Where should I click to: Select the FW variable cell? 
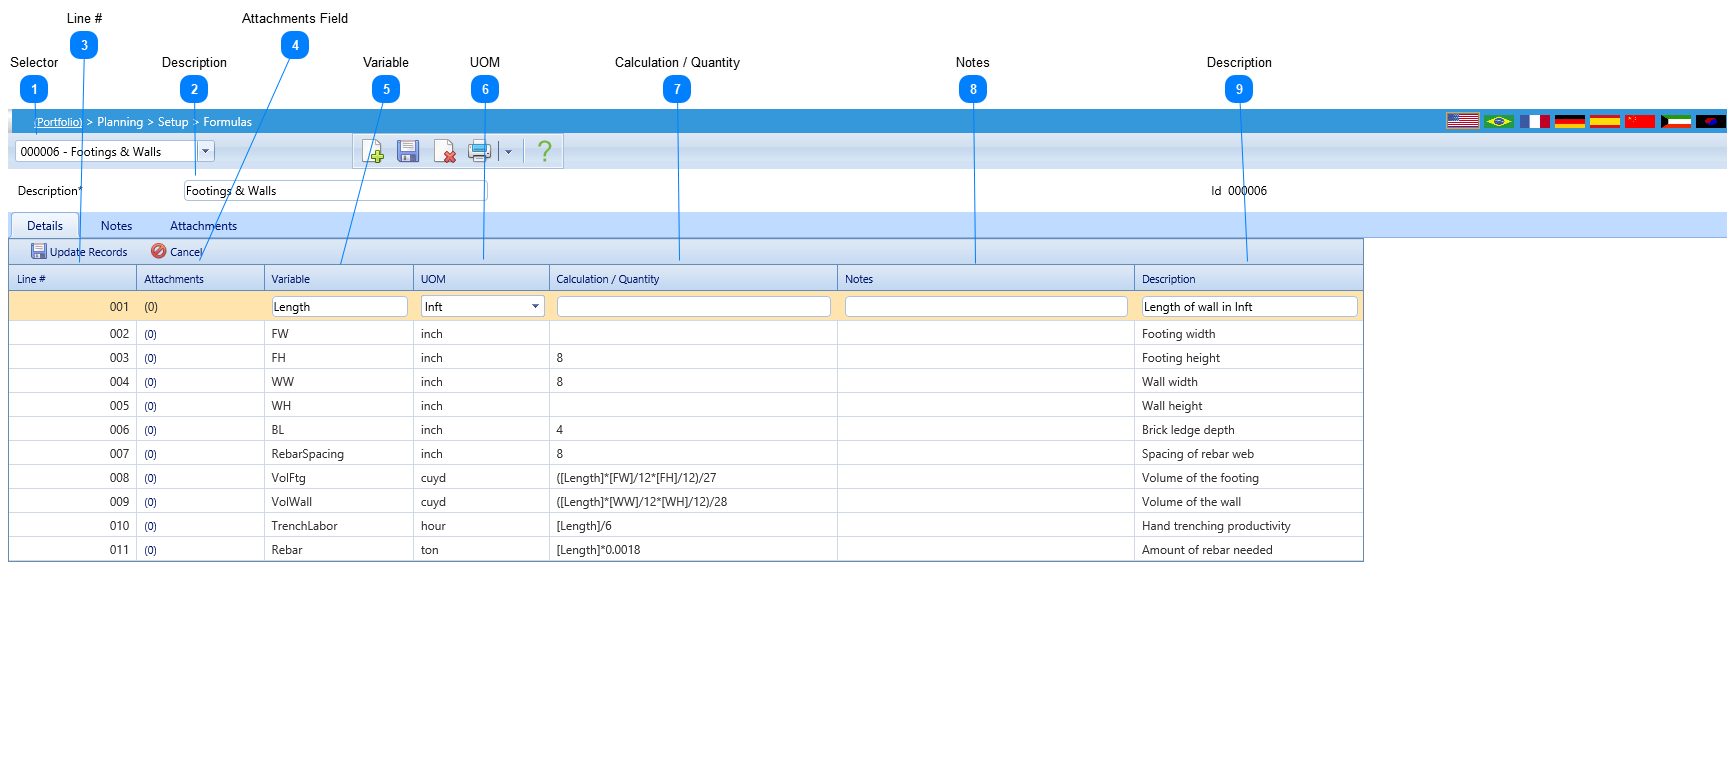coord(339,334)
